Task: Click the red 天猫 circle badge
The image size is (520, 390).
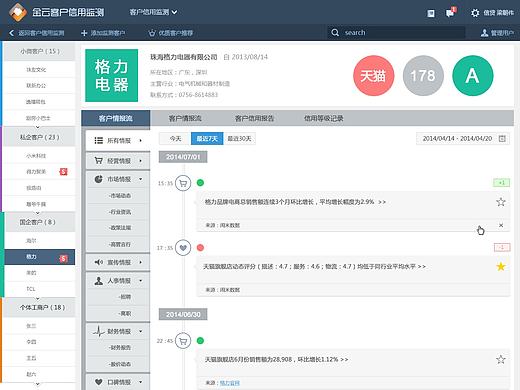Action: [374, 76]
